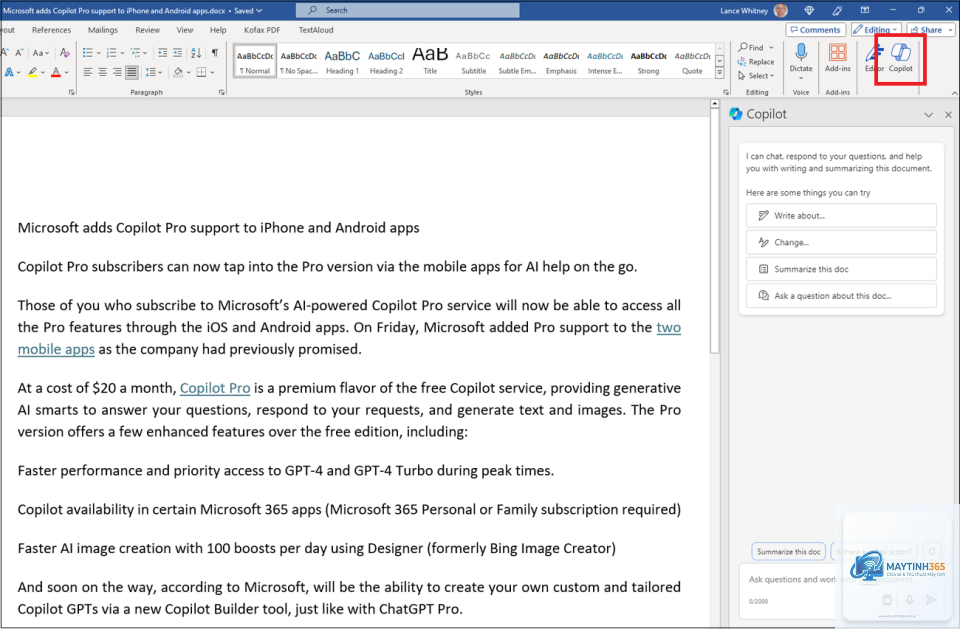Open the View tab
The image size is (960, 629).
click(x=185, y=29)
